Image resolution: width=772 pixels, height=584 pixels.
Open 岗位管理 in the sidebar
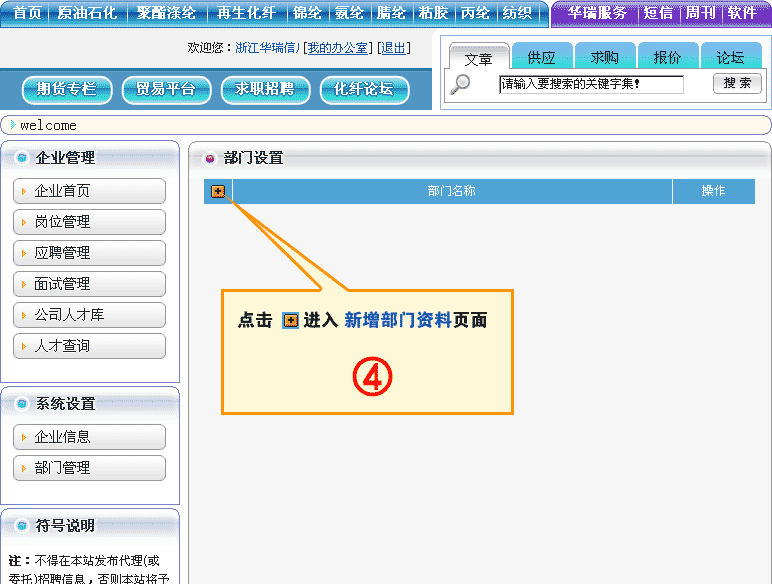pos(89,222)
